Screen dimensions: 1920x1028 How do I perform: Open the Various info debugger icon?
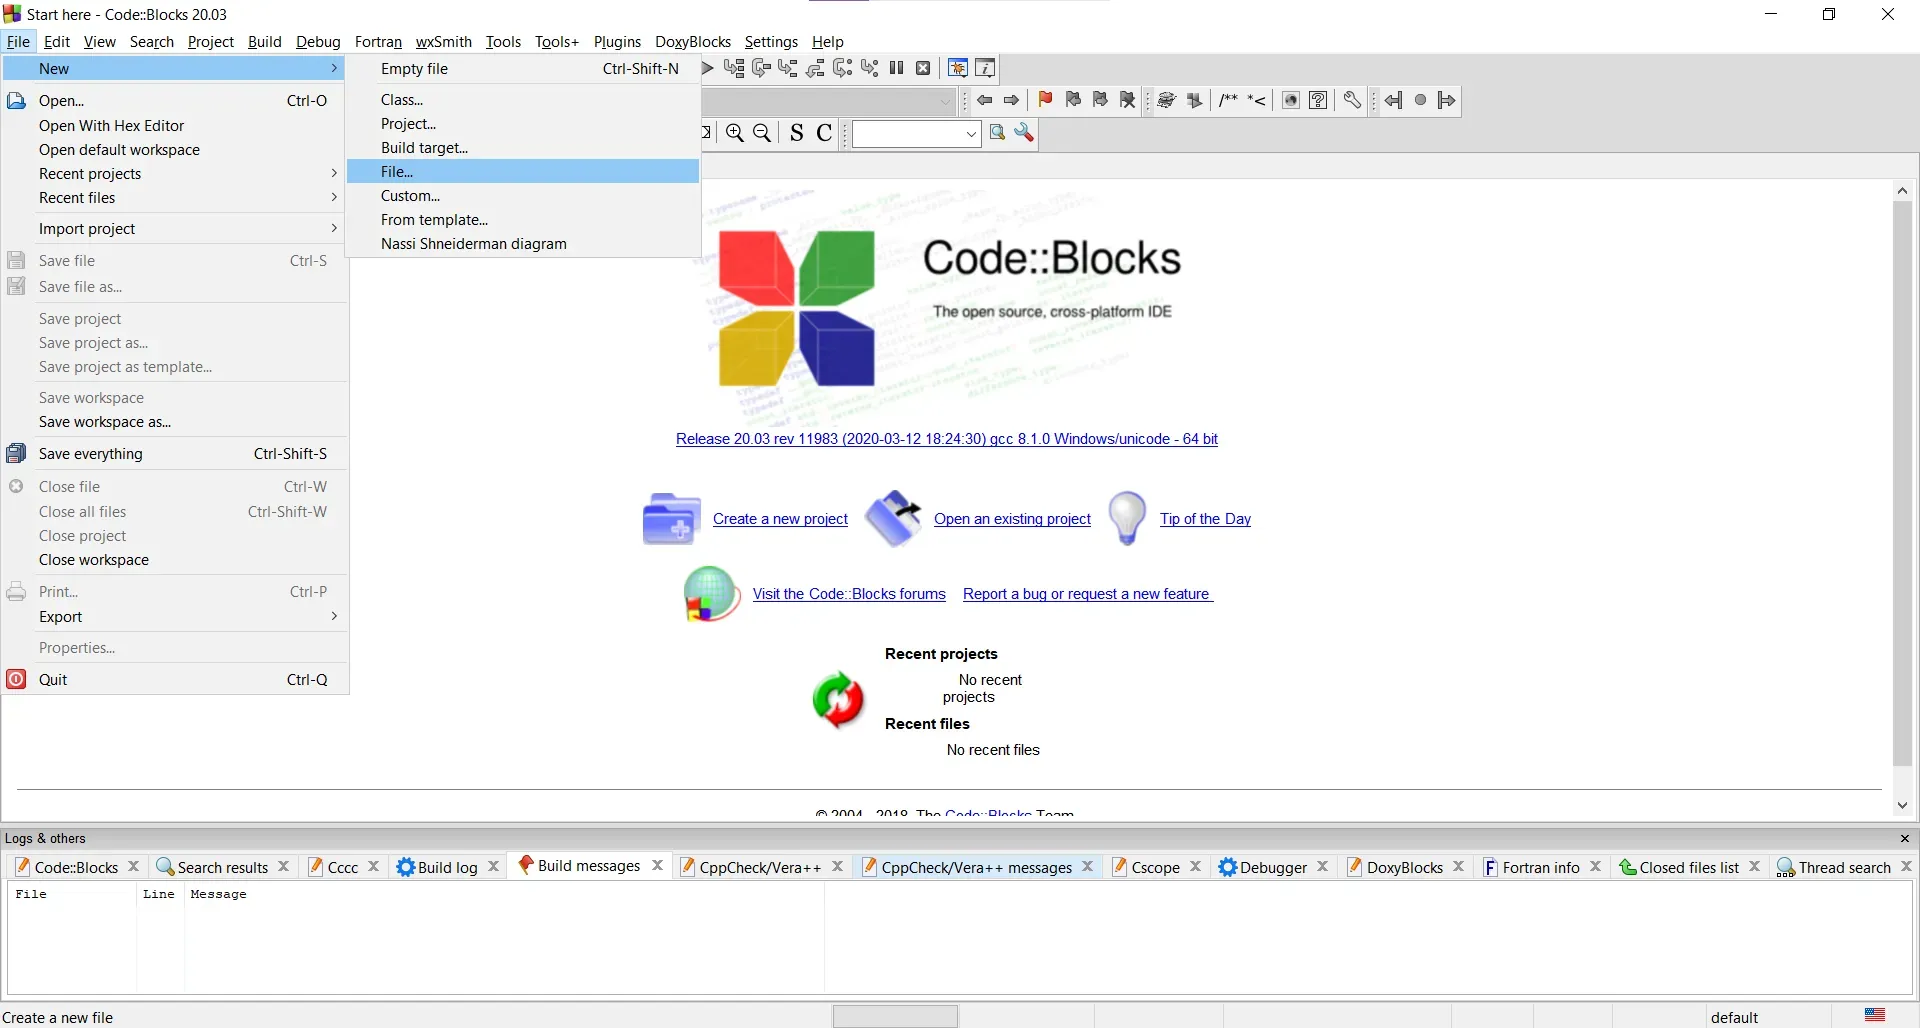pos(985,68)
